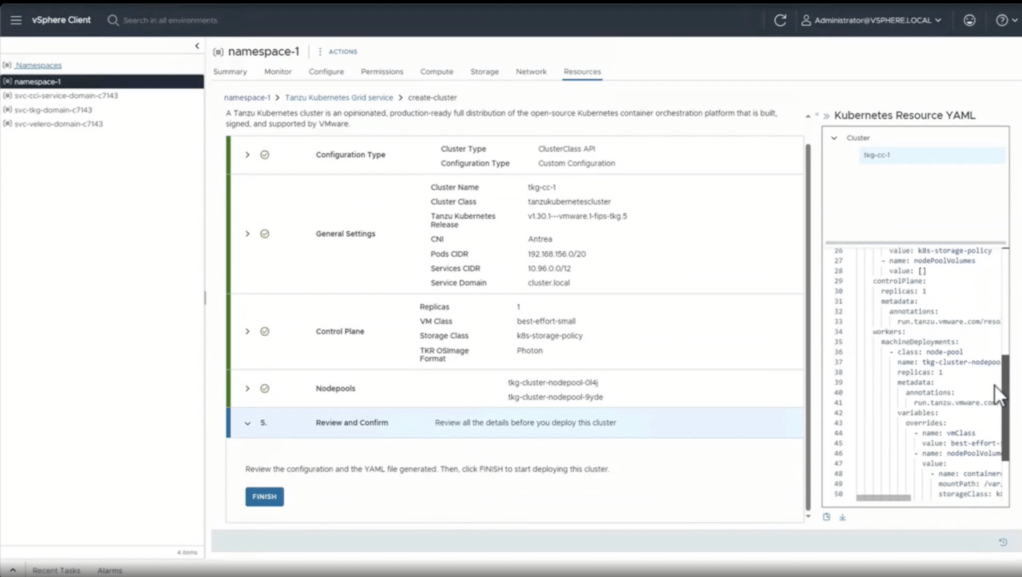Open the help question mark menu
1022x577 pixels.
[x=1002, y=20]
